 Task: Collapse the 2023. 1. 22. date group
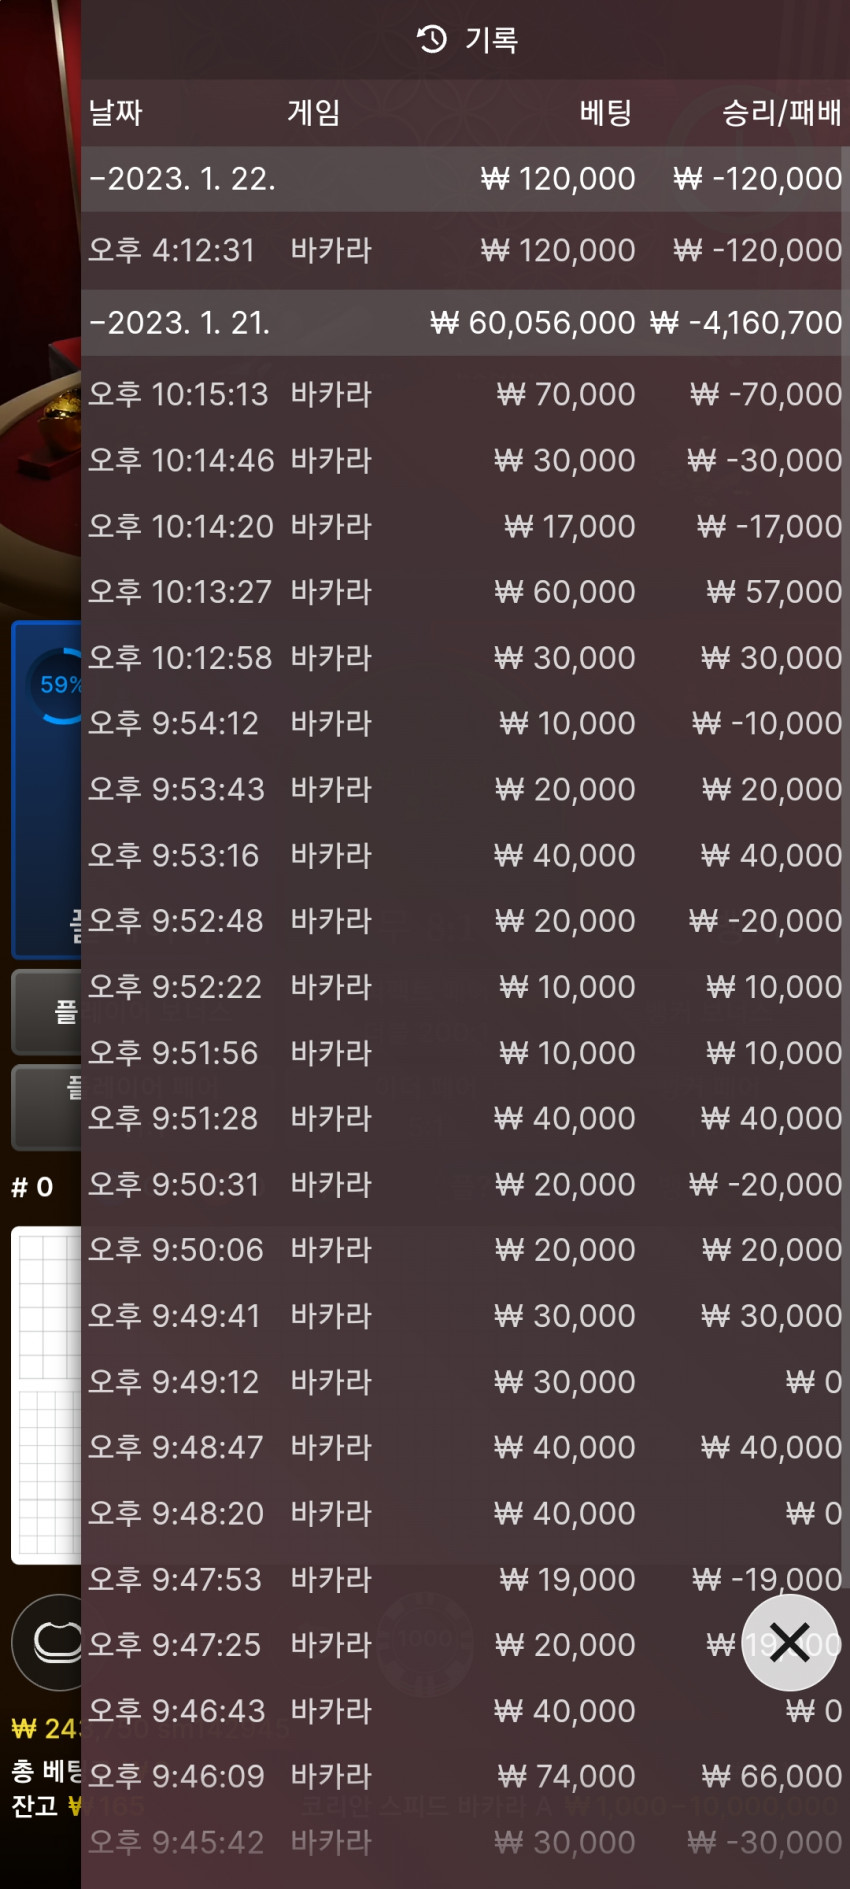pos(465,179)
